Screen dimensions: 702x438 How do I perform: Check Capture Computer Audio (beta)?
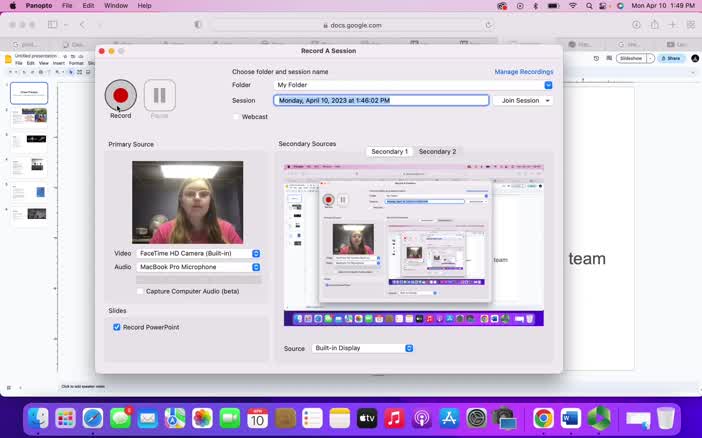(x=140, y=291)
